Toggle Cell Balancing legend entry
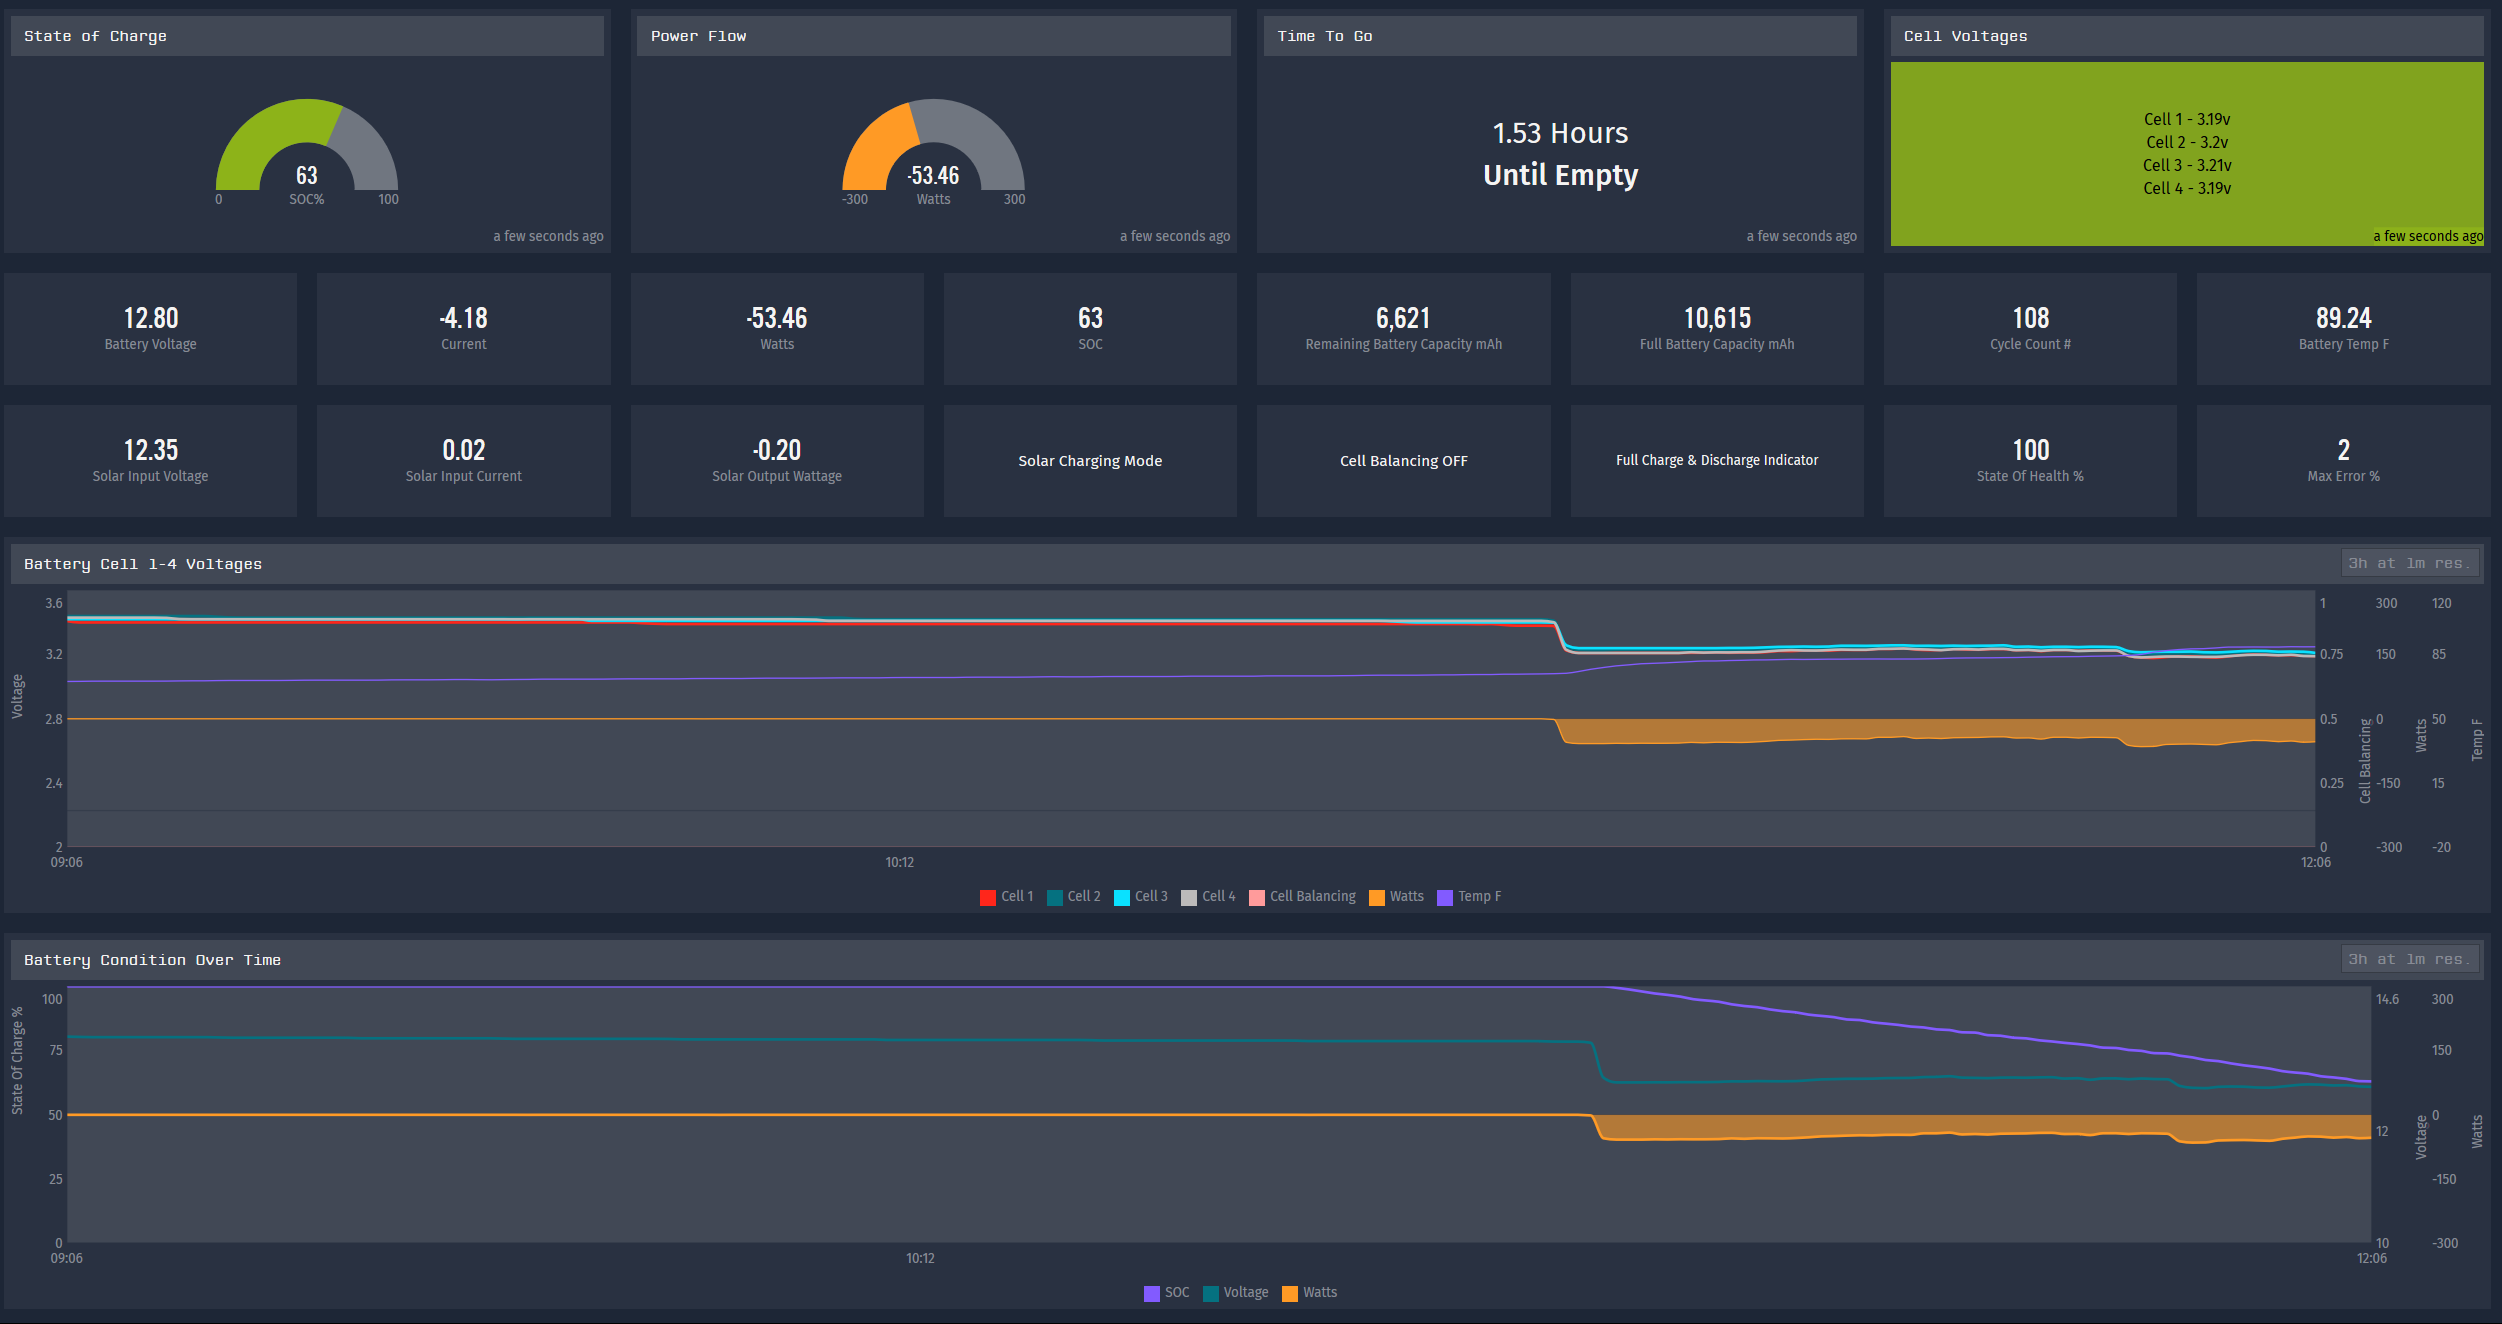This screenshot has width=2502, height=1324. tap(1311, 897)
